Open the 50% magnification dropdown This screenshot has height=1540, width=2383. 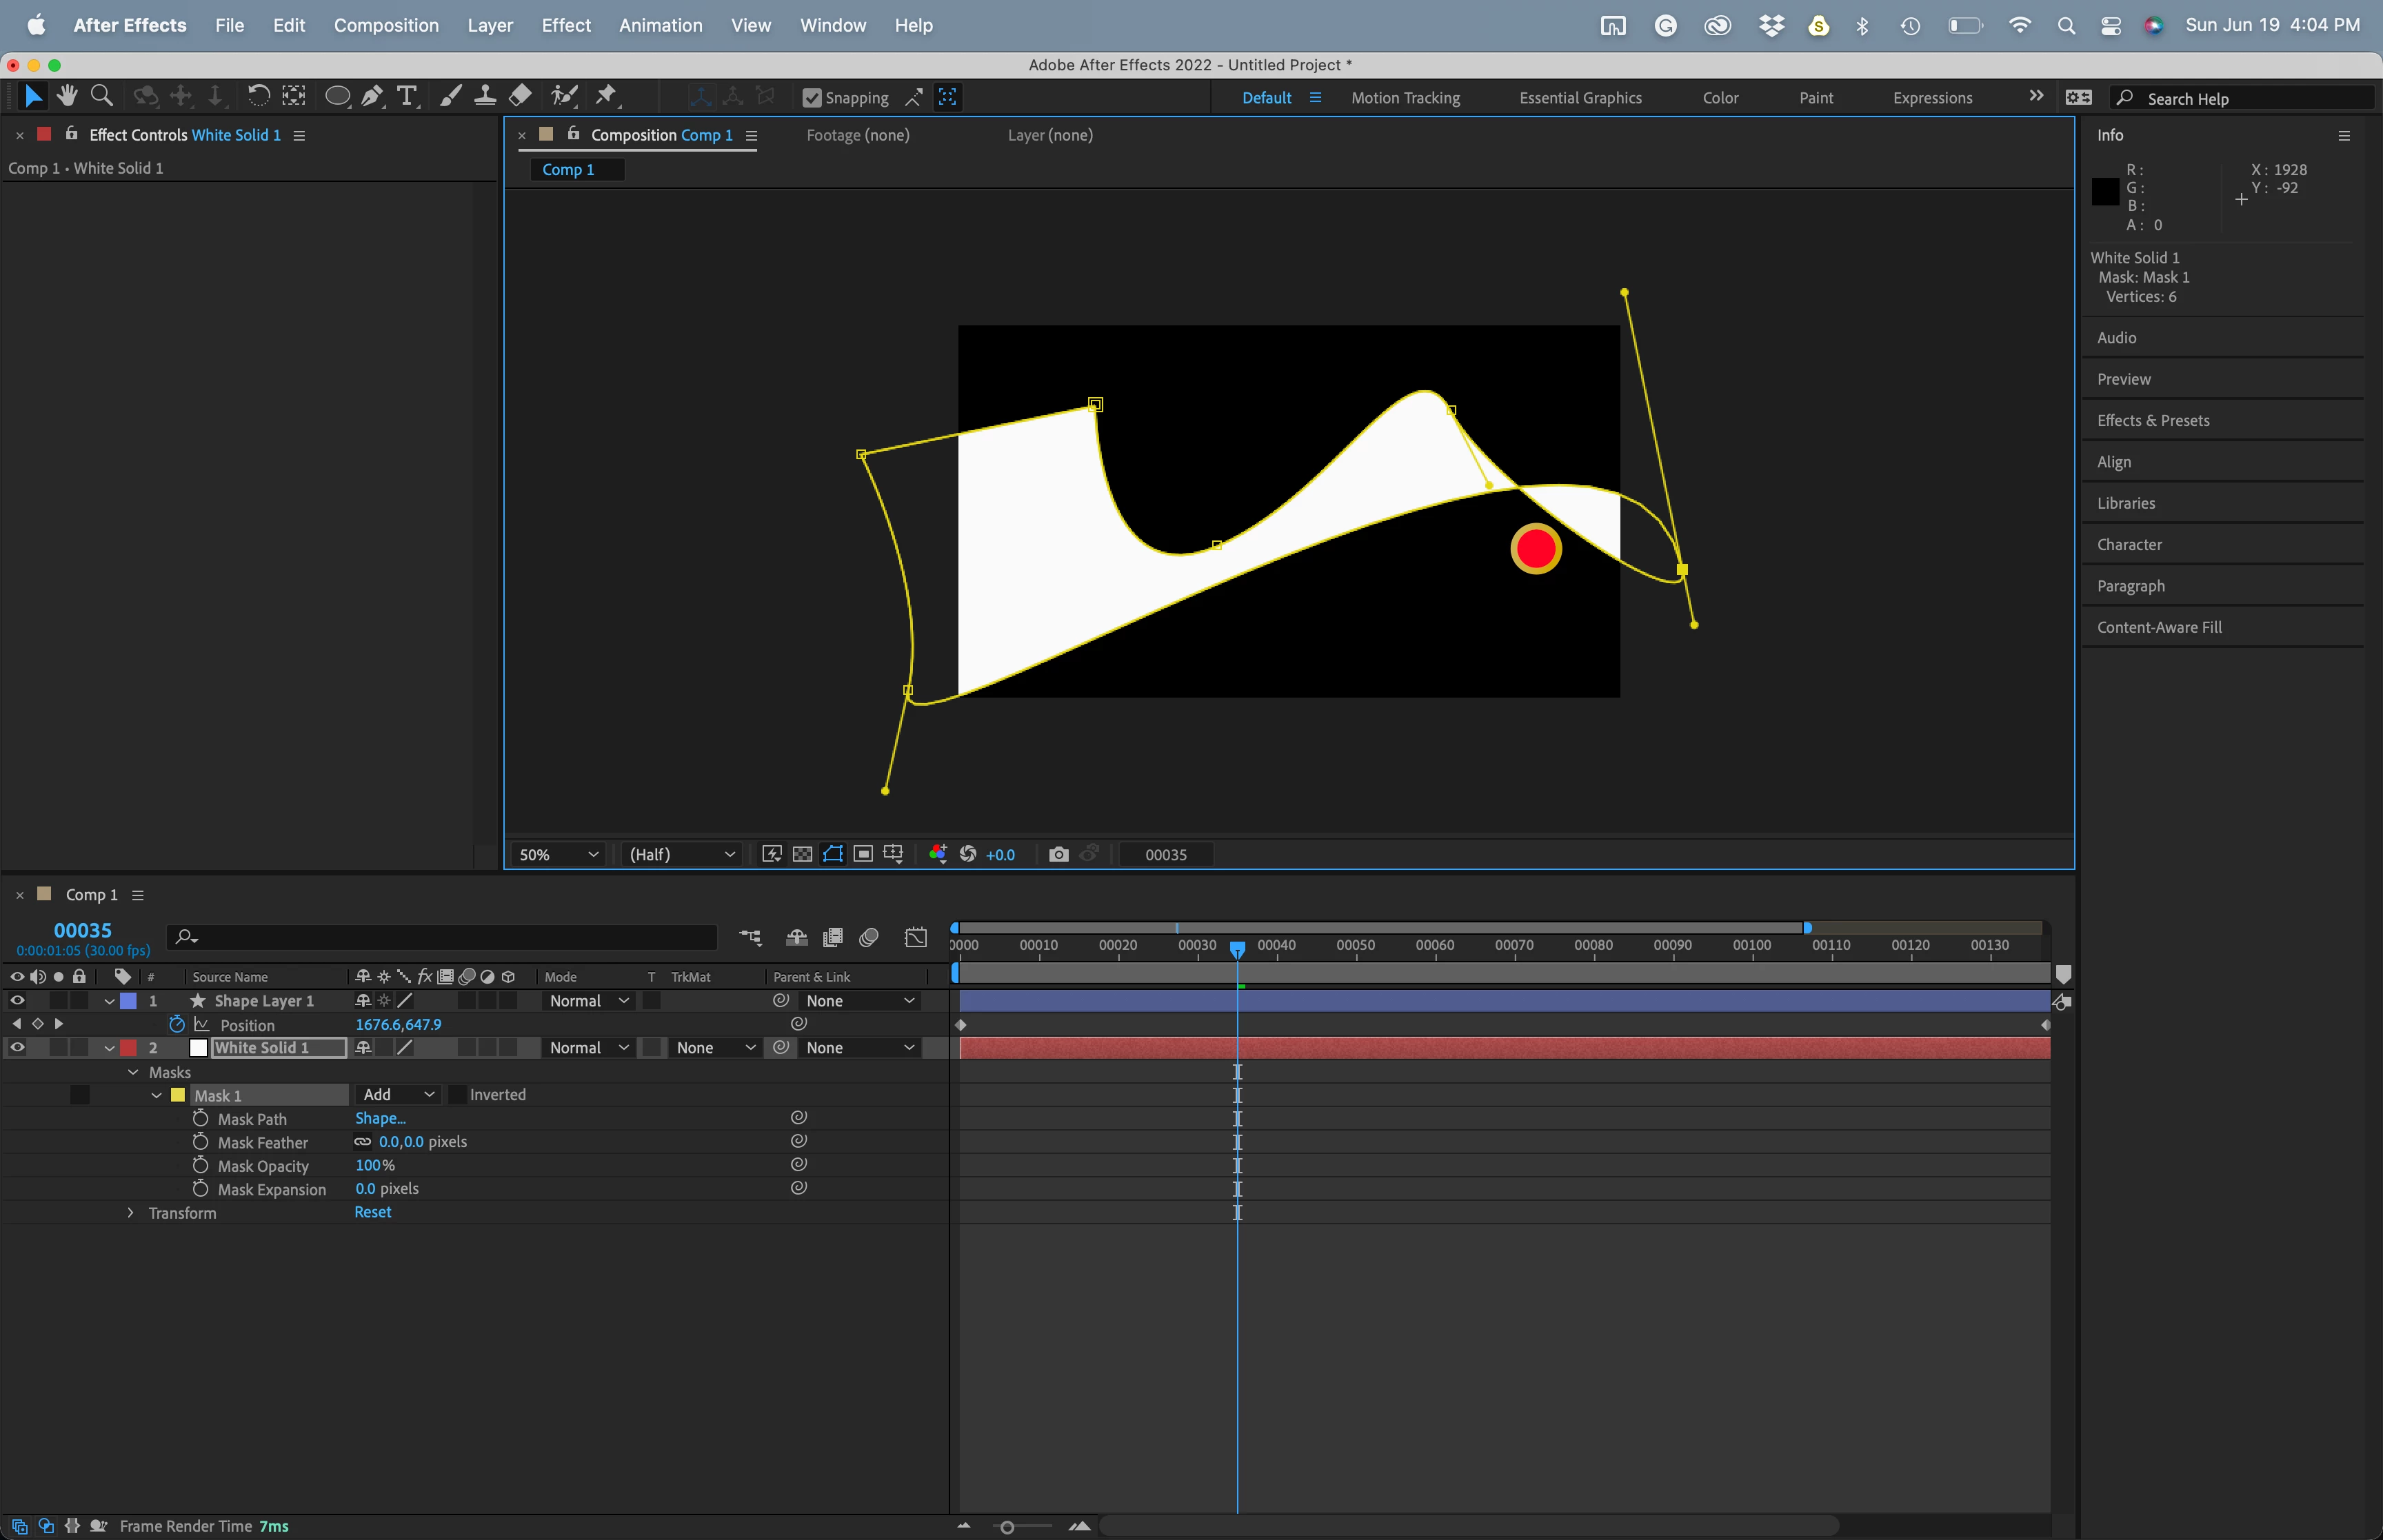pos(558,854)
